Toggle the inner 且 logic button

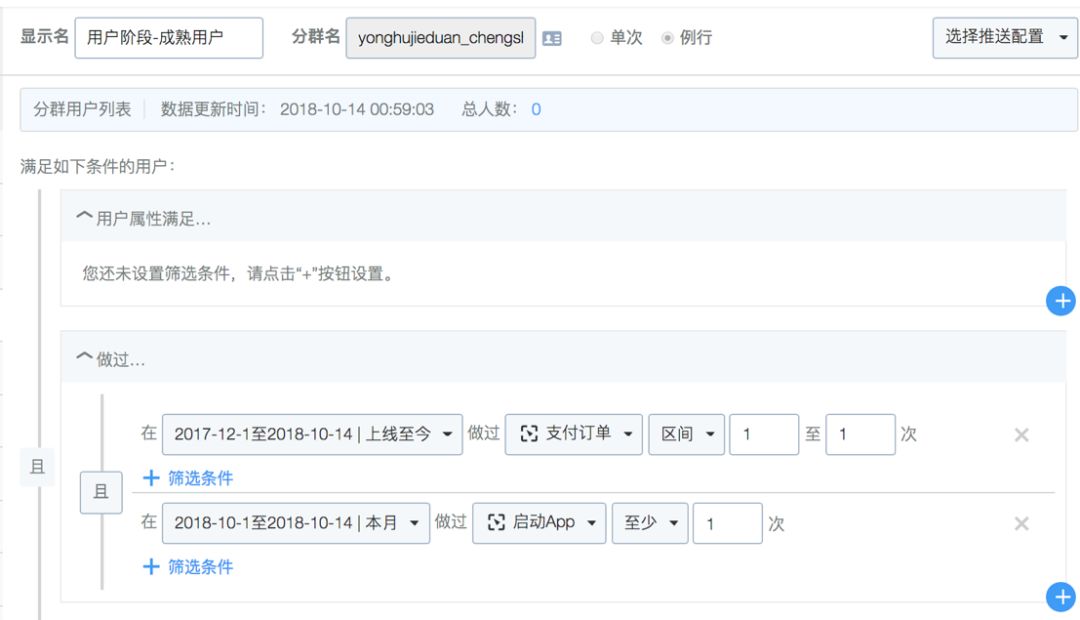[101, 492]
